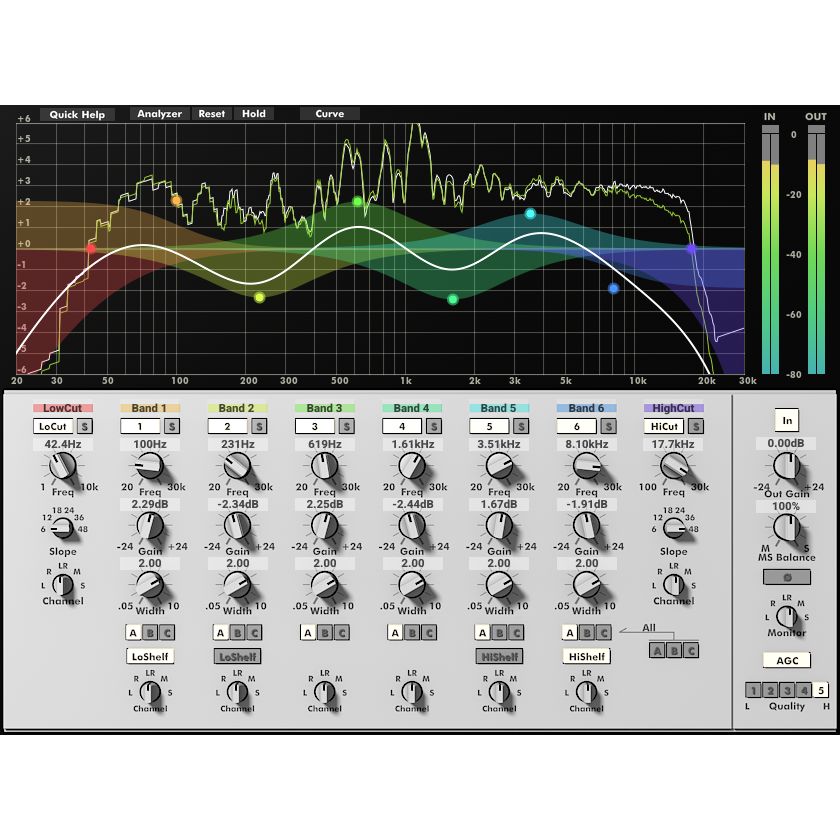Click the green Band 3 node on the graph

tap(355, 201)
